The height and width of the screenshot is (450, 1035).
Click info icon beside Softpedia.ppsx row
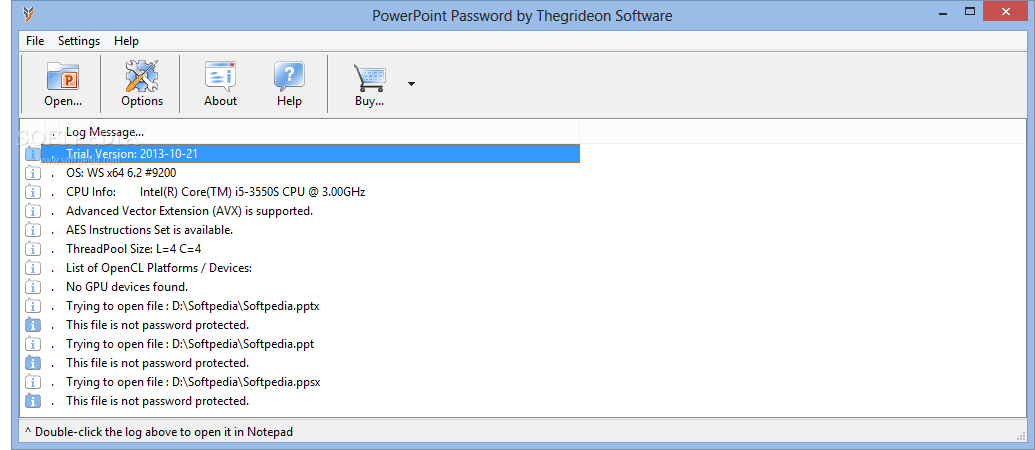[33, 382]
